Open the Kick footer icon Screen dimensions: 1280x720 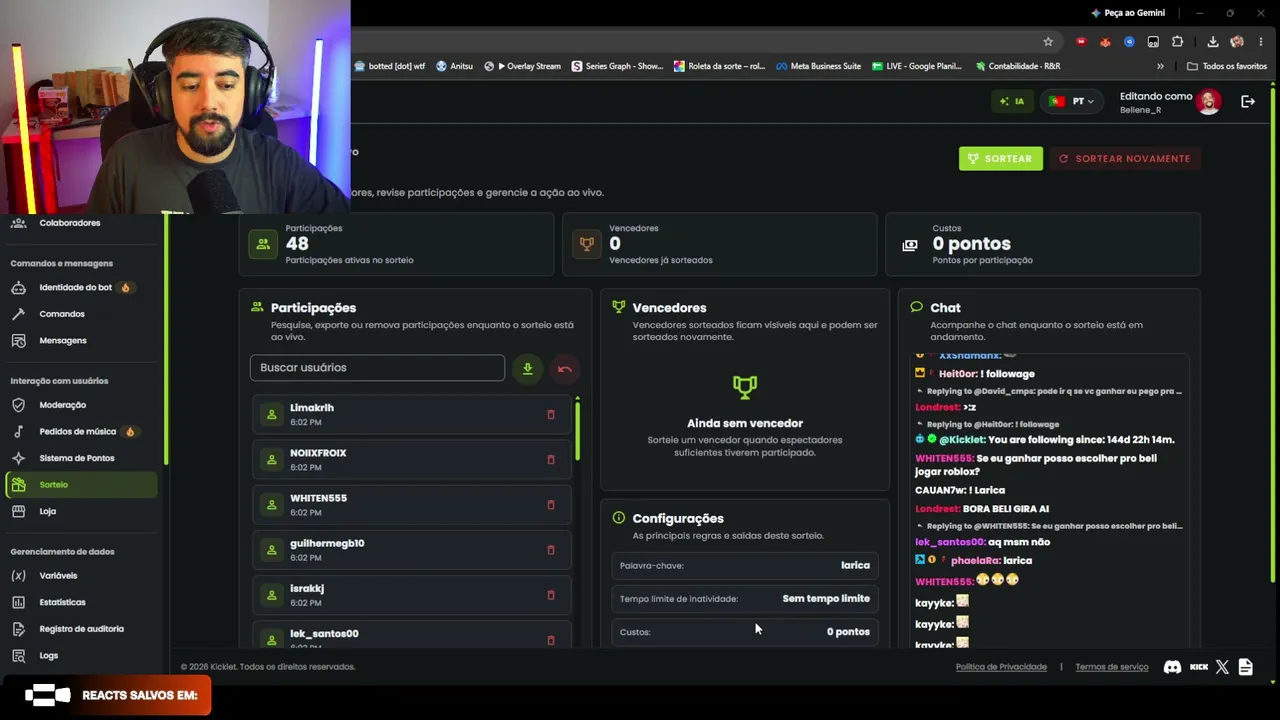coord(1199,667)
